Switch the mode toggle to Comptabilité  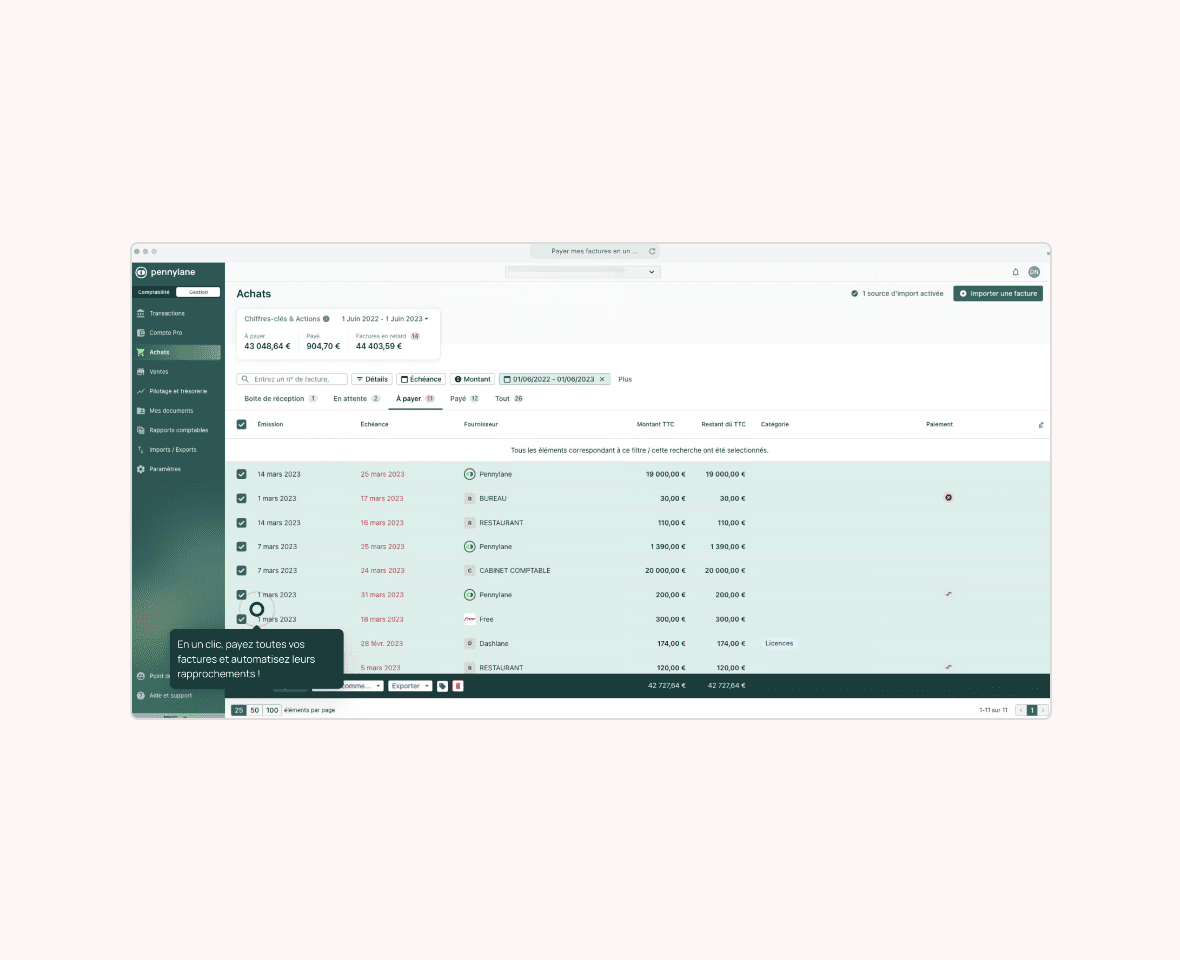tap(154, 292)
